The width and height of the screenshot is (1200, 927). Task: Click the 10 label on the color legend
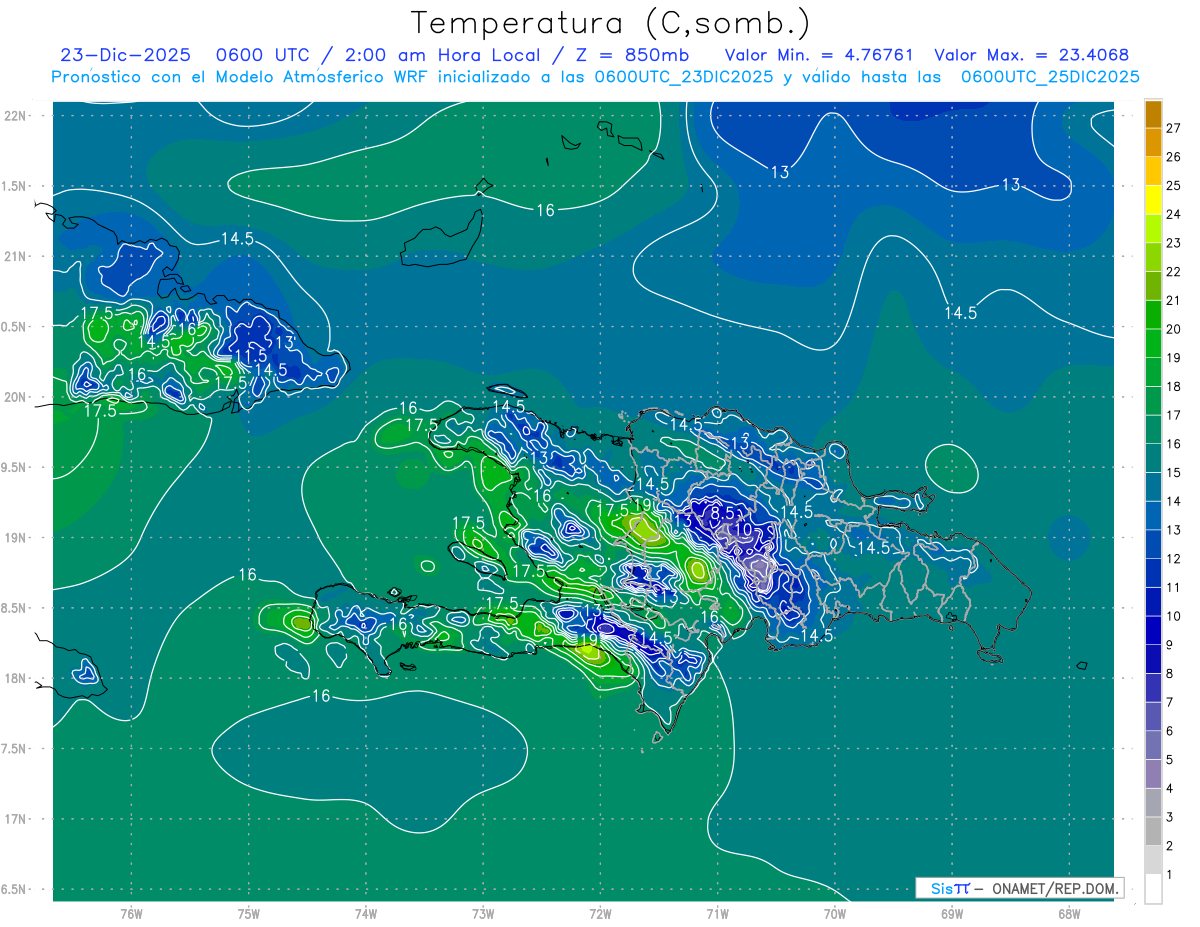[1173, 616]
